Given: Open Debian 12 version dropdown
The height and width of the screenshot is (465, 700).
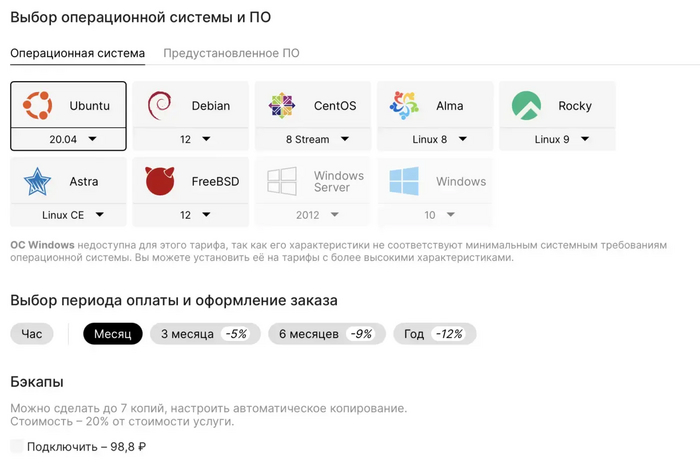Looking at the screenshot, I should [191, 139].
